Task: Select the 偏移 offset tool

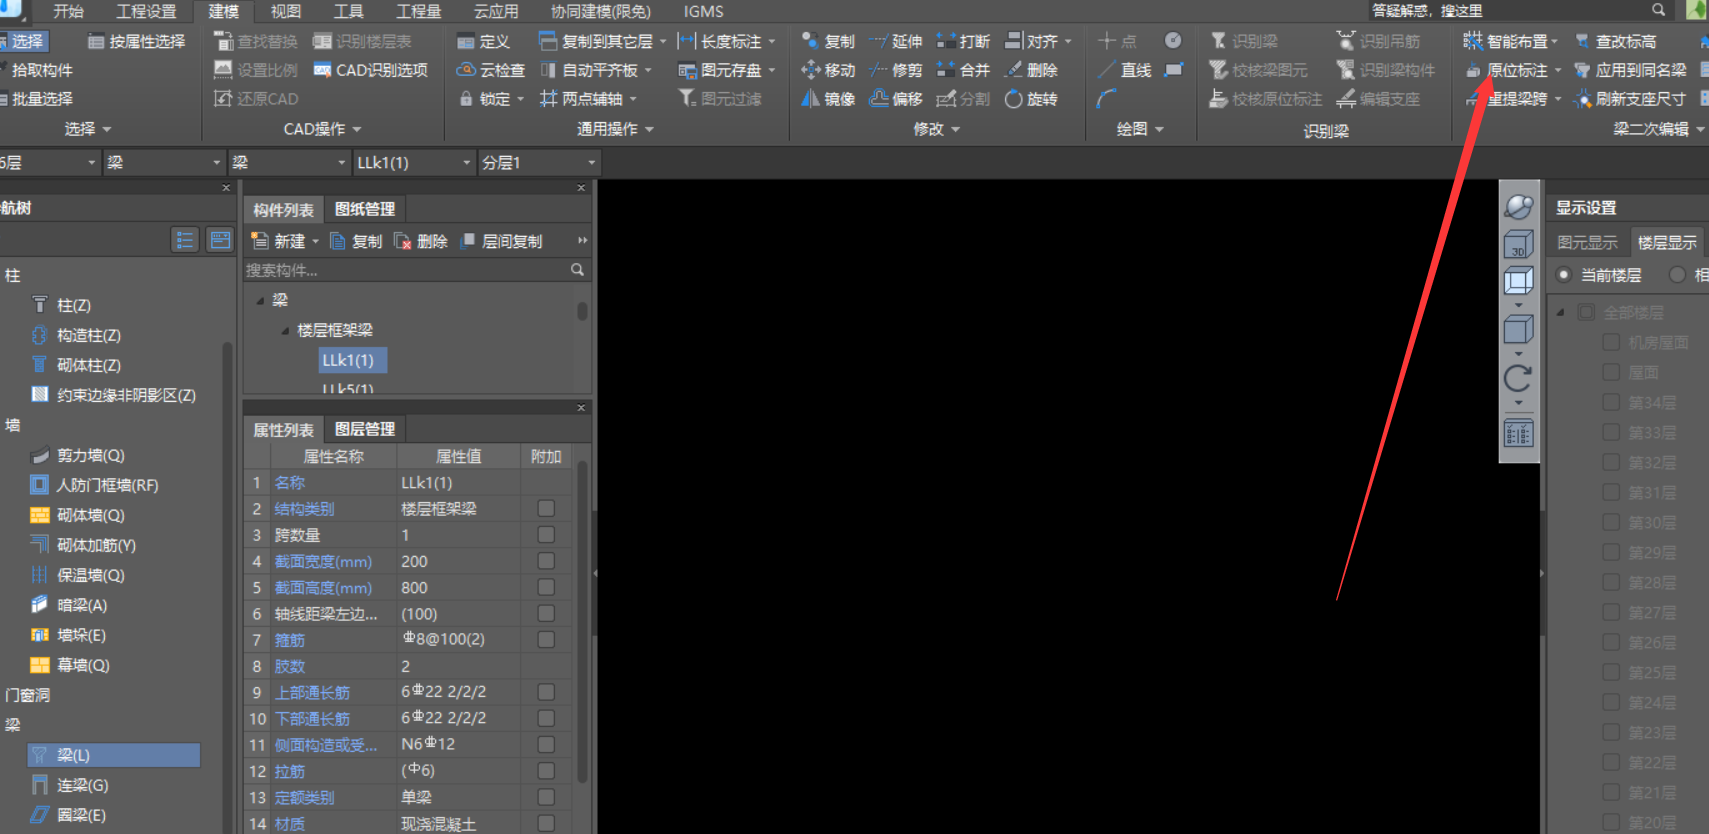Action: click(896, 99)
